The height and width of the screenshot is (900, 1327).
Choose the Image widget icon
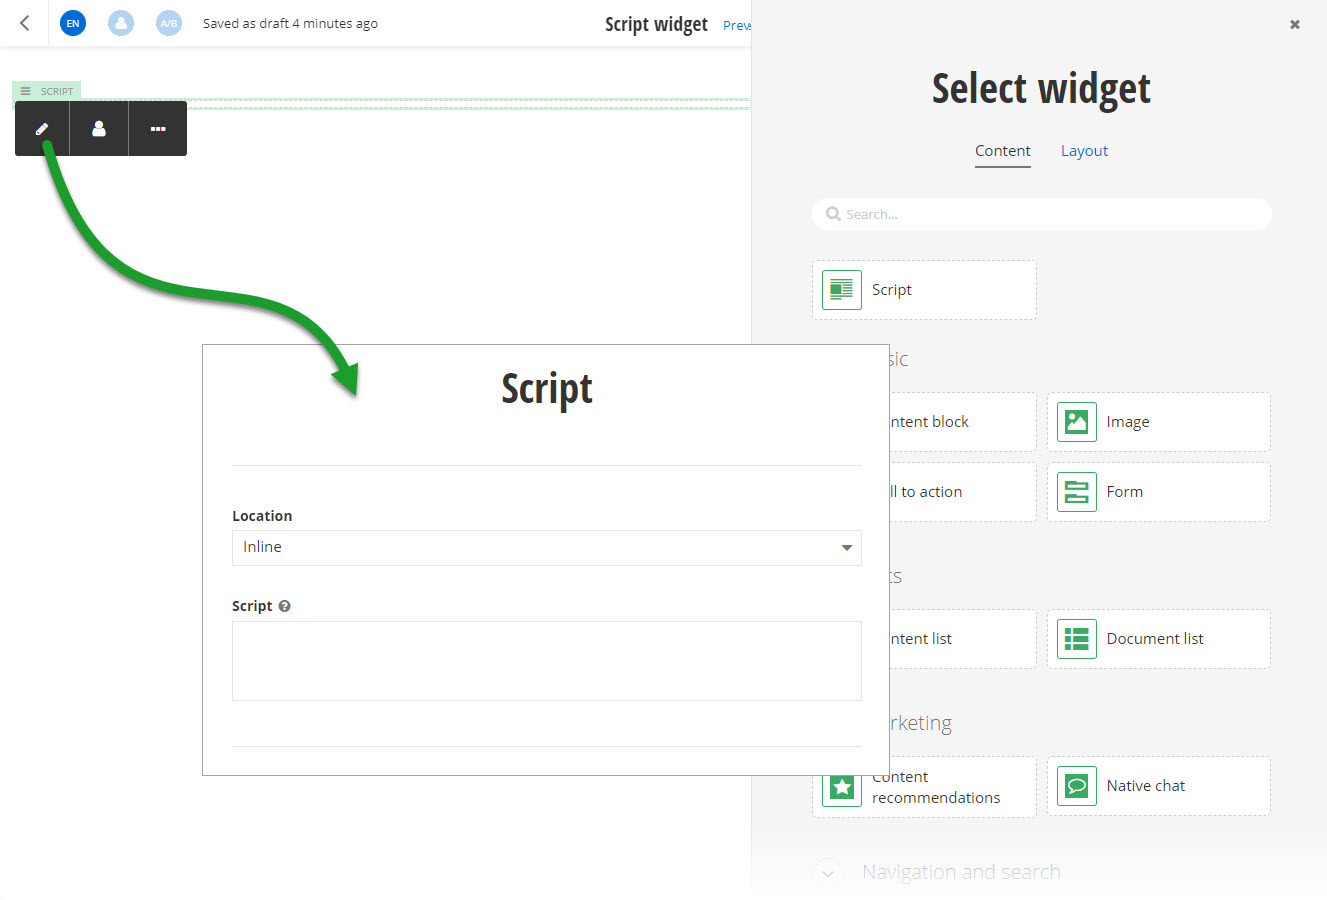tap(1077, 422)
